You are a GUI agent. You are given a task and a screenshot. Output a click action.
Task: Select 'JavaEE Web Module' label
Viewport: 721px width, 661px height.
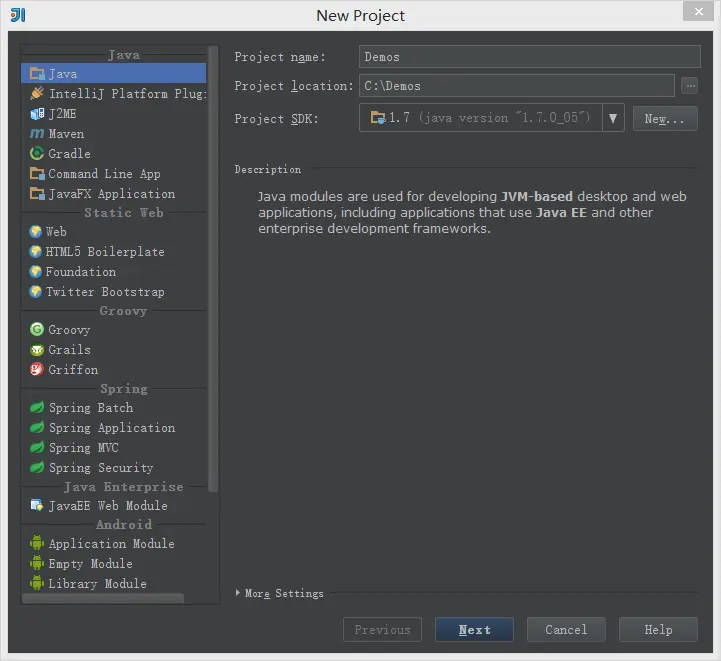point(108,506)
